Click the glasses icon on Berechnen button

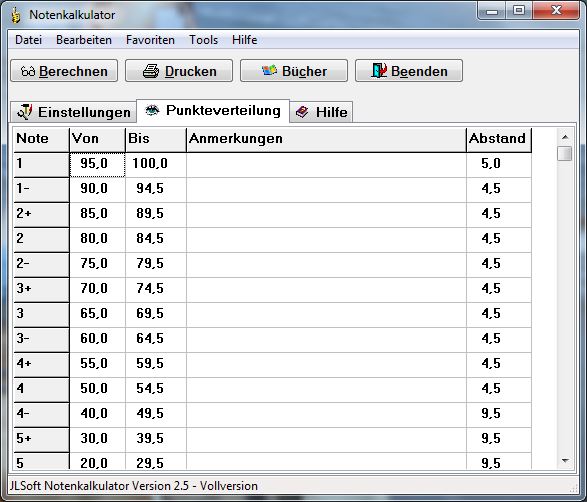28,71
